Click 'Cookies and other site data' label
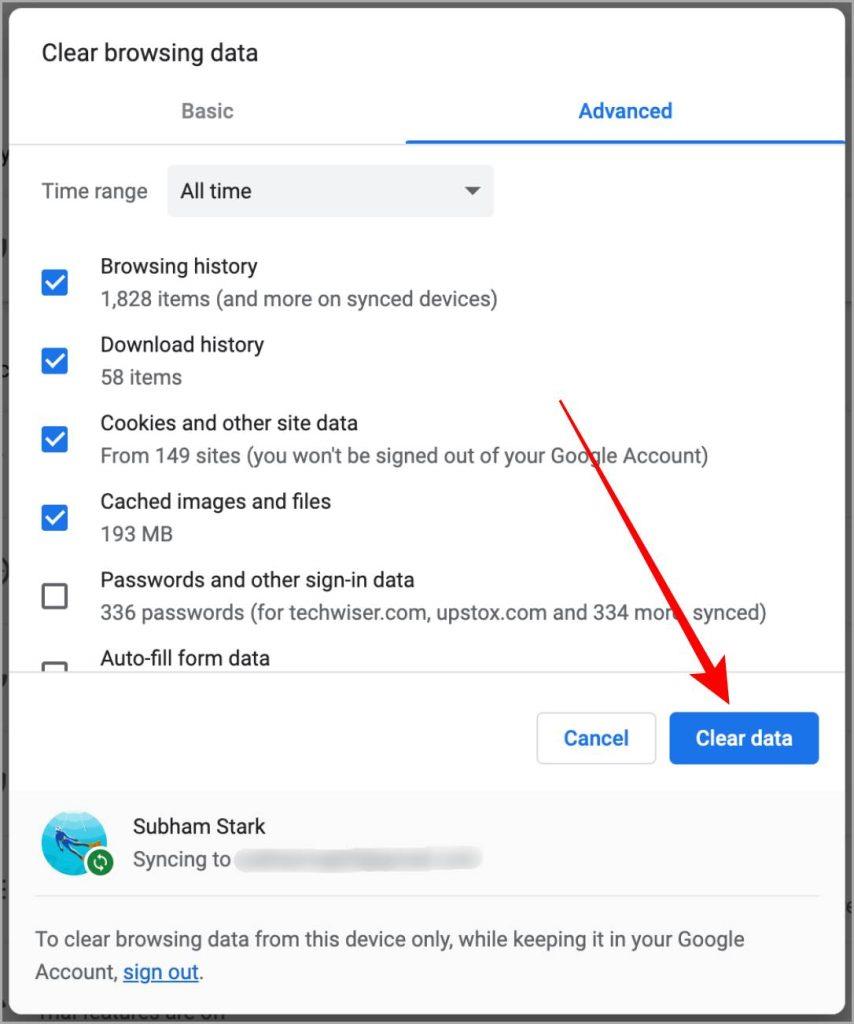 click(x=229, y=423)
